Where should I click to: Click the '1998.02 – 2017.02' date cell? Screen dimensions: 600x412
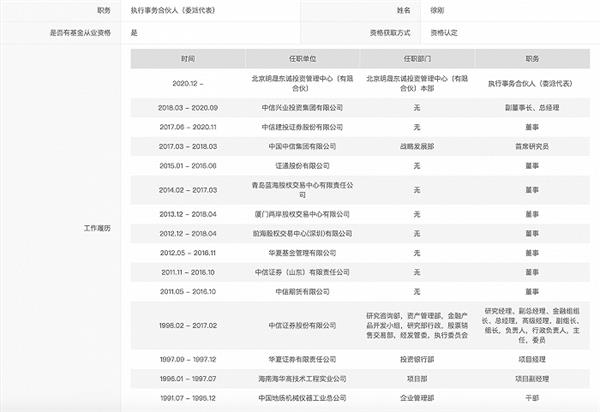point(188,326)
